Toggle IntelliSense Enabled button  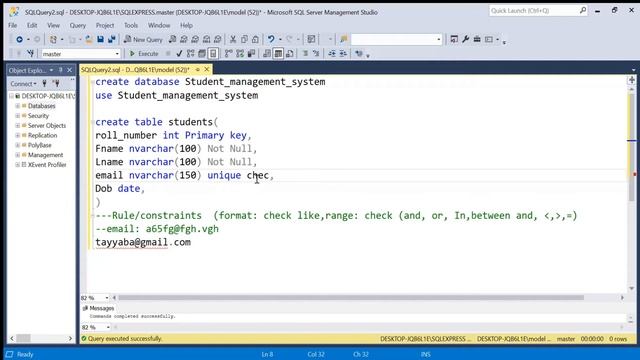pyautogui.click(x=213, y=53)
